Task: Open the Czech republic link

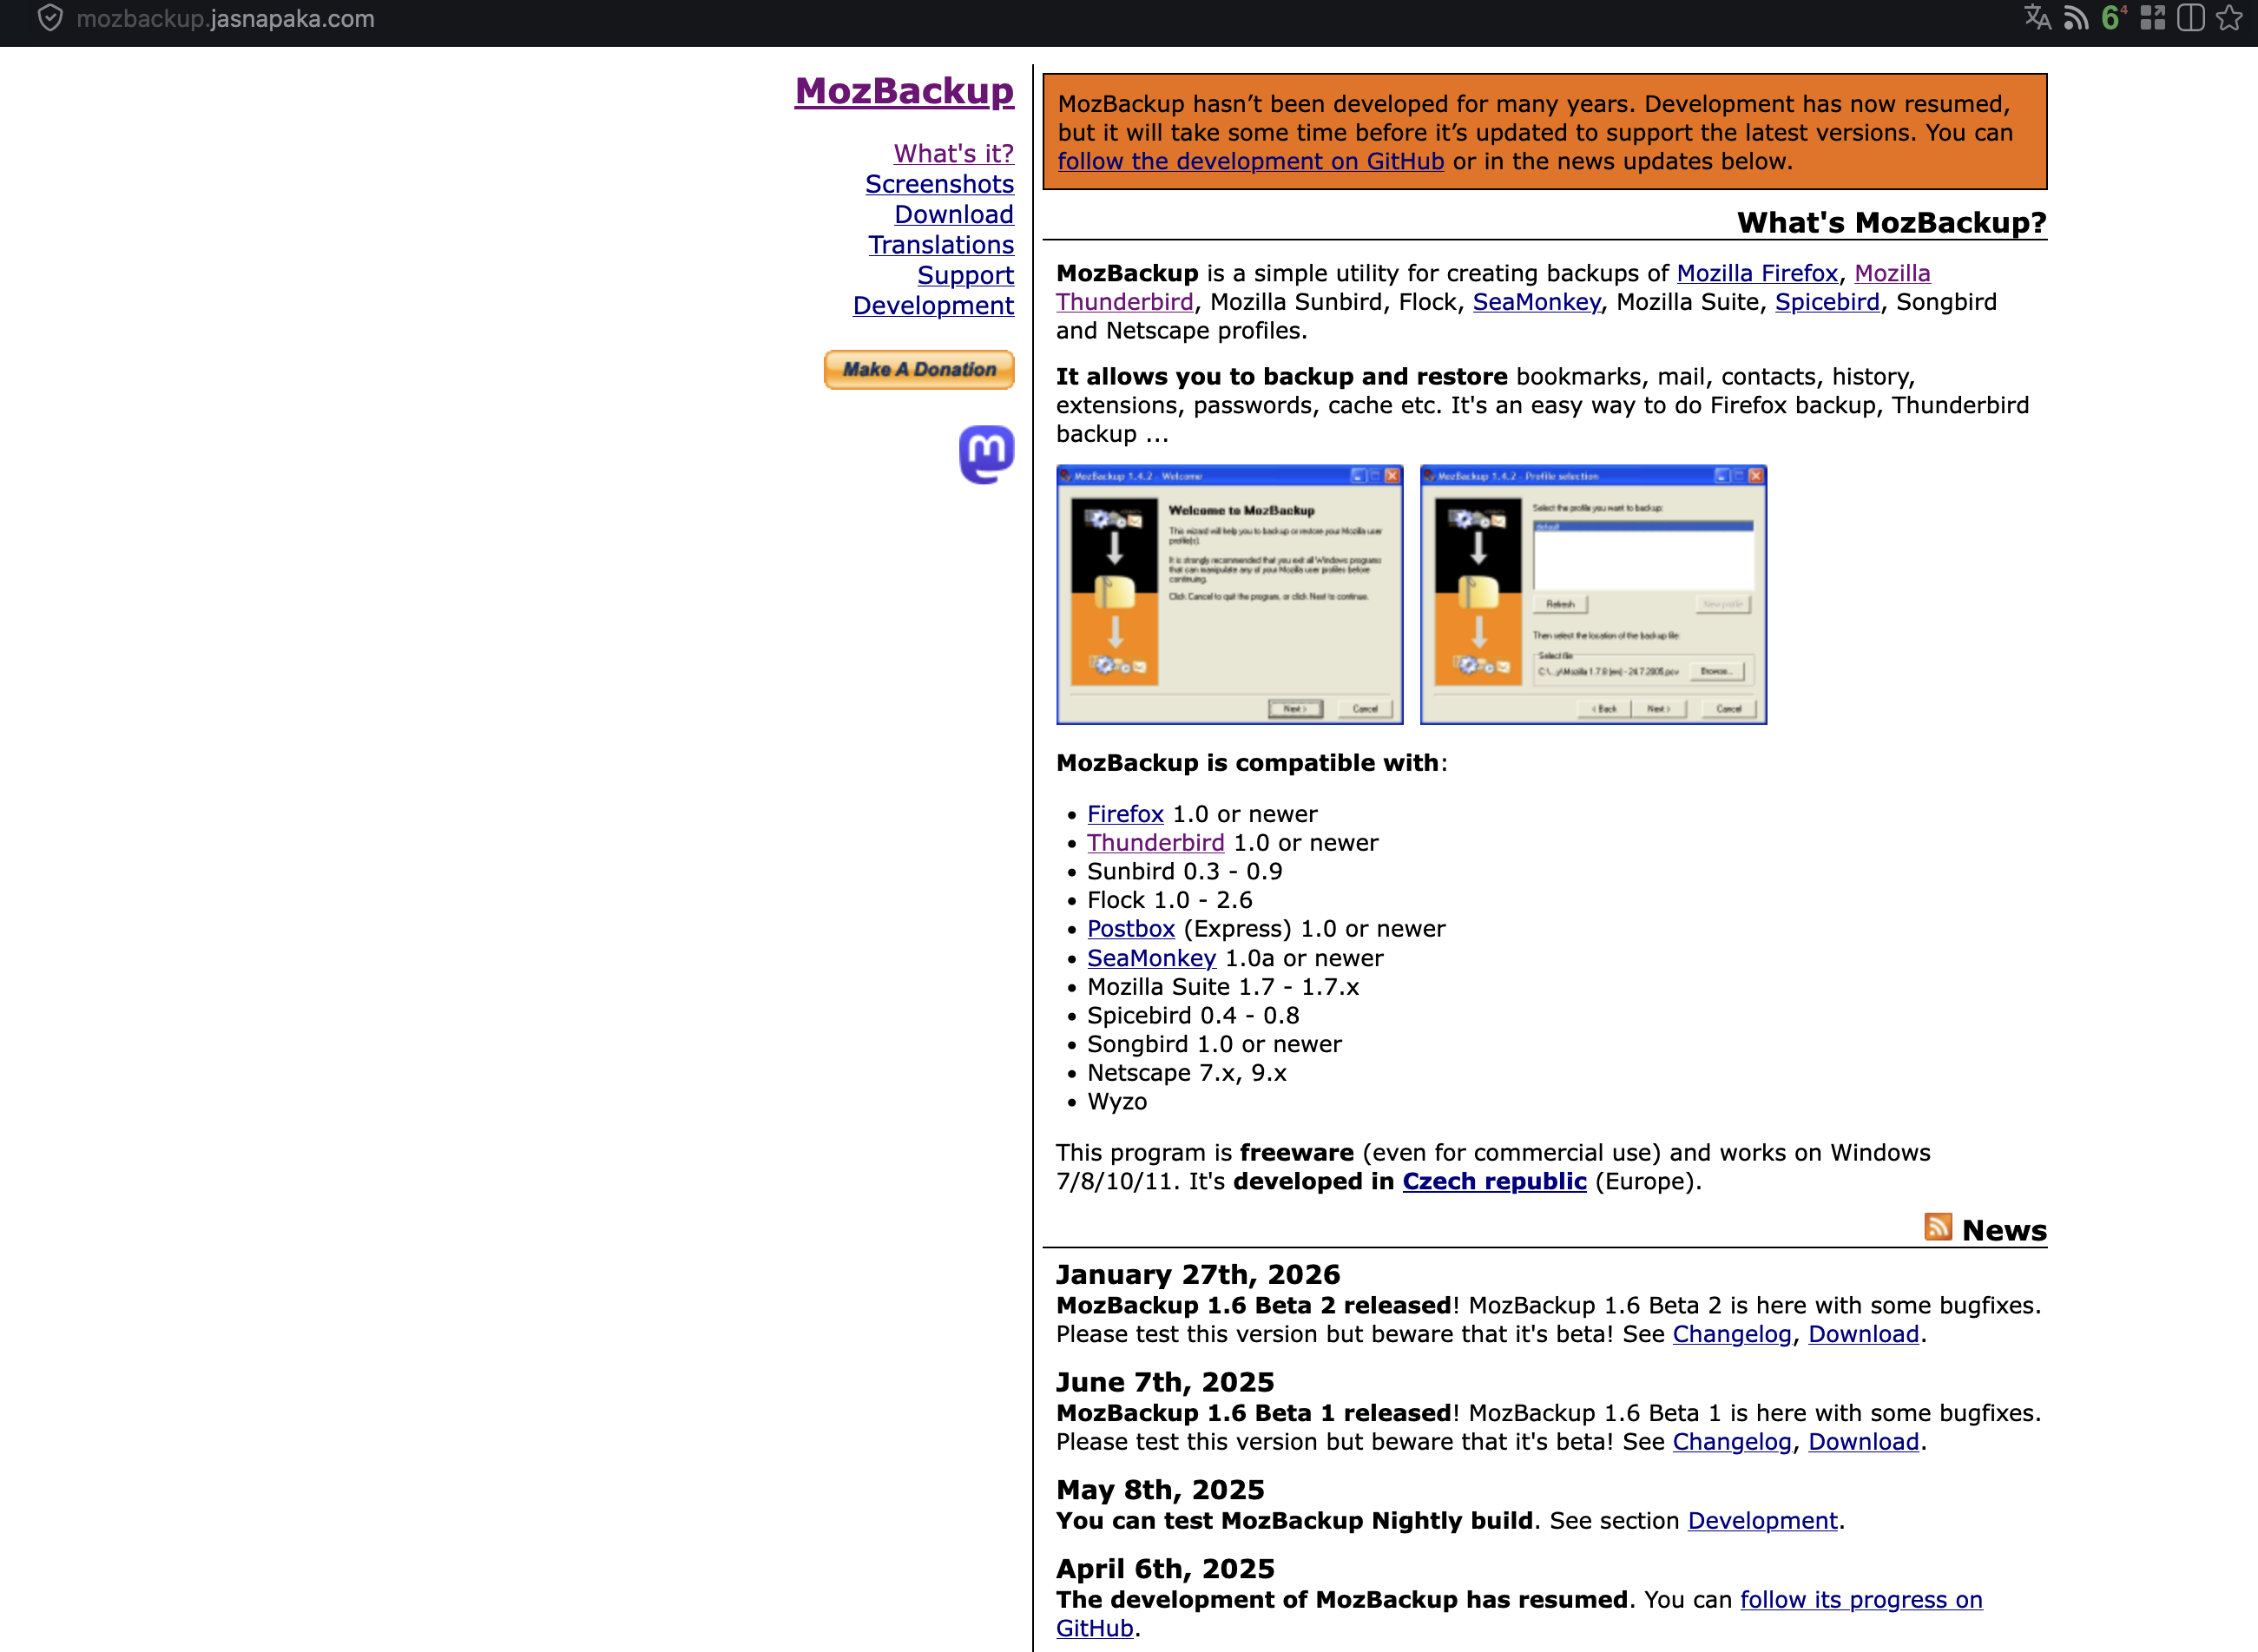Action: coord(1494,1181)
